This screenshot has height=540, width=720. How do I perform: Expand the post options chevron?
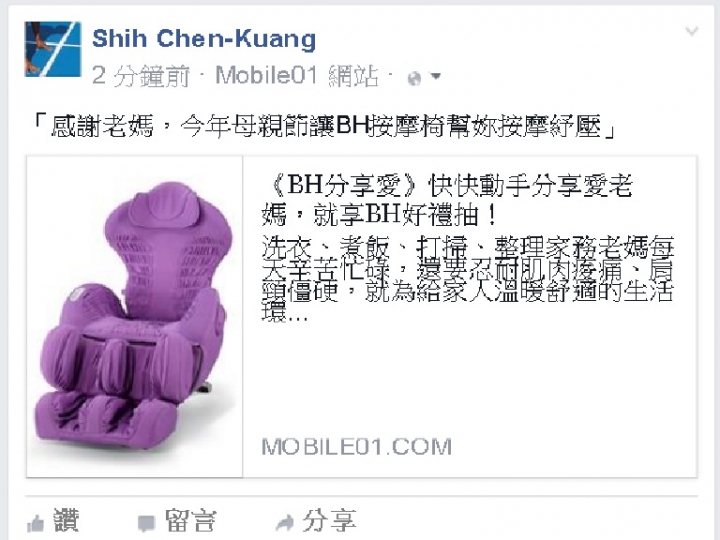click(x=692, y=32)
